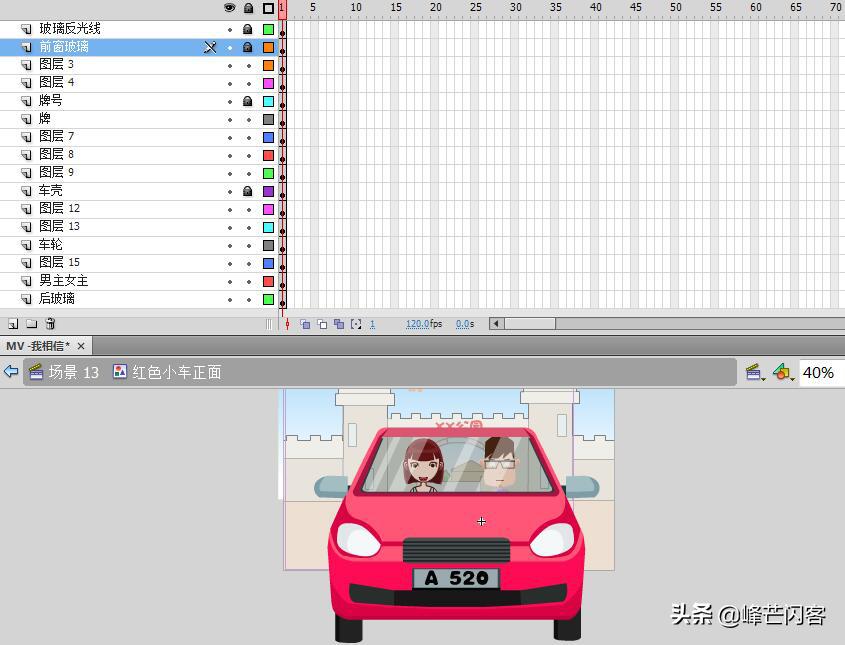The image size is (845, 645).
Task: Click Show All as Outlines square header
Action: pos(268,8)
